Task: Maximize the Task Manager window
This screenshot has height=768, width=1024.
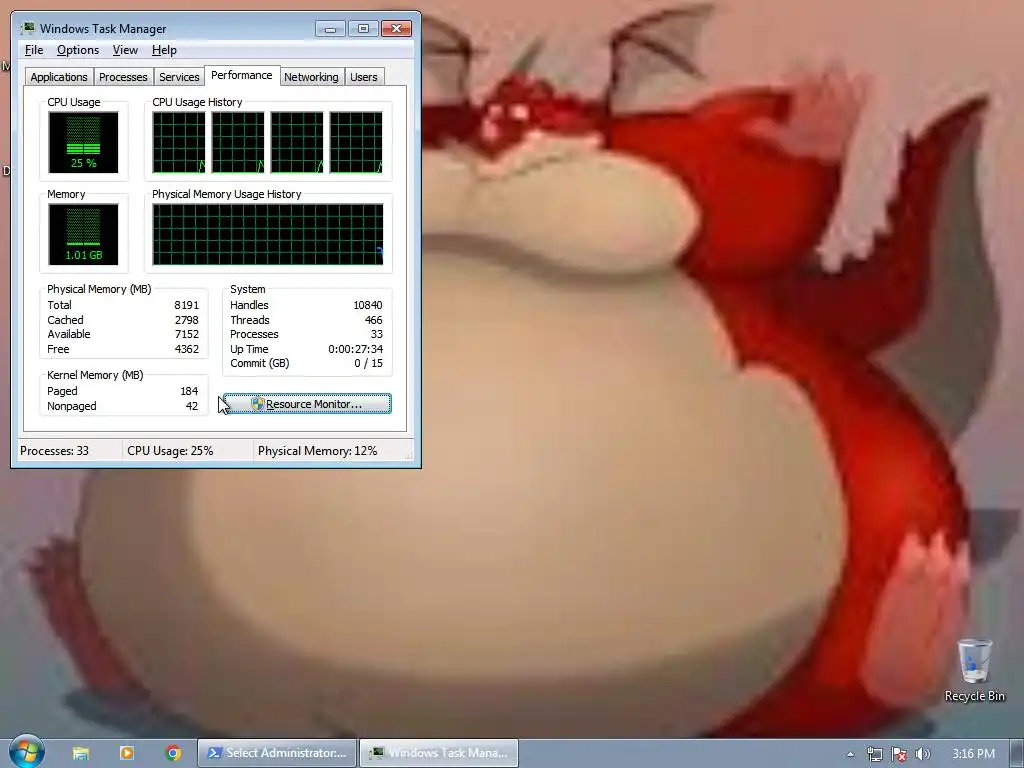Action: click(363, 29)
